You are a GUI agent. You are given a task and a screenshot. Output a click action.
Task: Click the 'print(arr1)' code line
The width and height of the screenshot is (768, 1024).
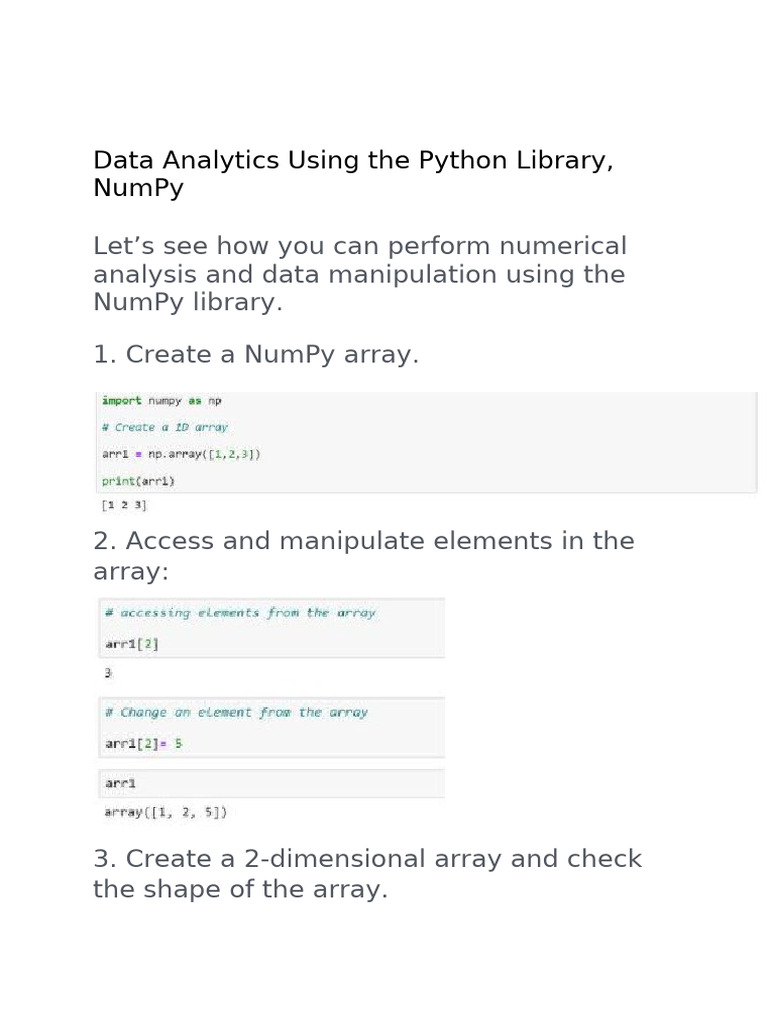tap(138, 481)
